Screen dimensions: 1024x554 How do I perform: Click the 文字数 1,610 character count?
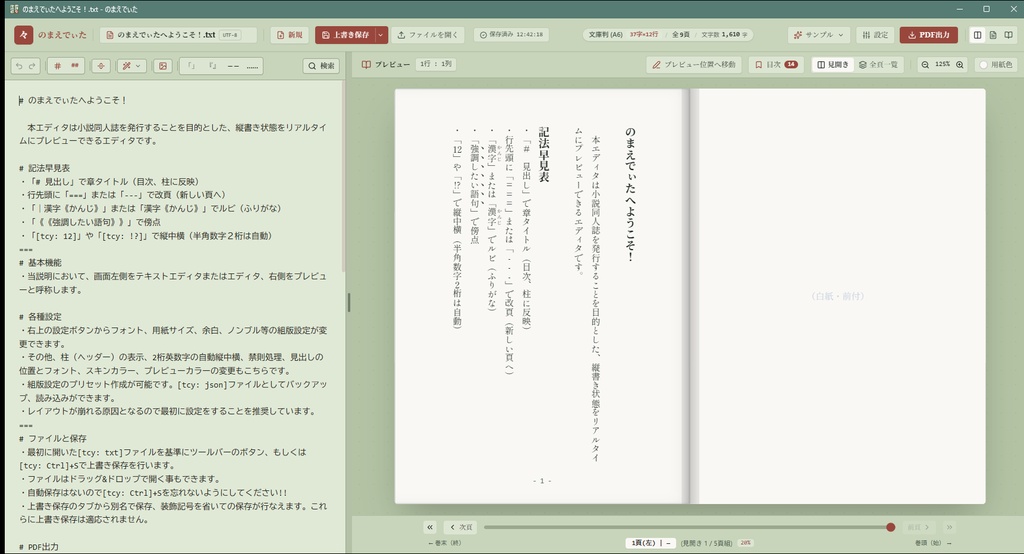point(725,35)
